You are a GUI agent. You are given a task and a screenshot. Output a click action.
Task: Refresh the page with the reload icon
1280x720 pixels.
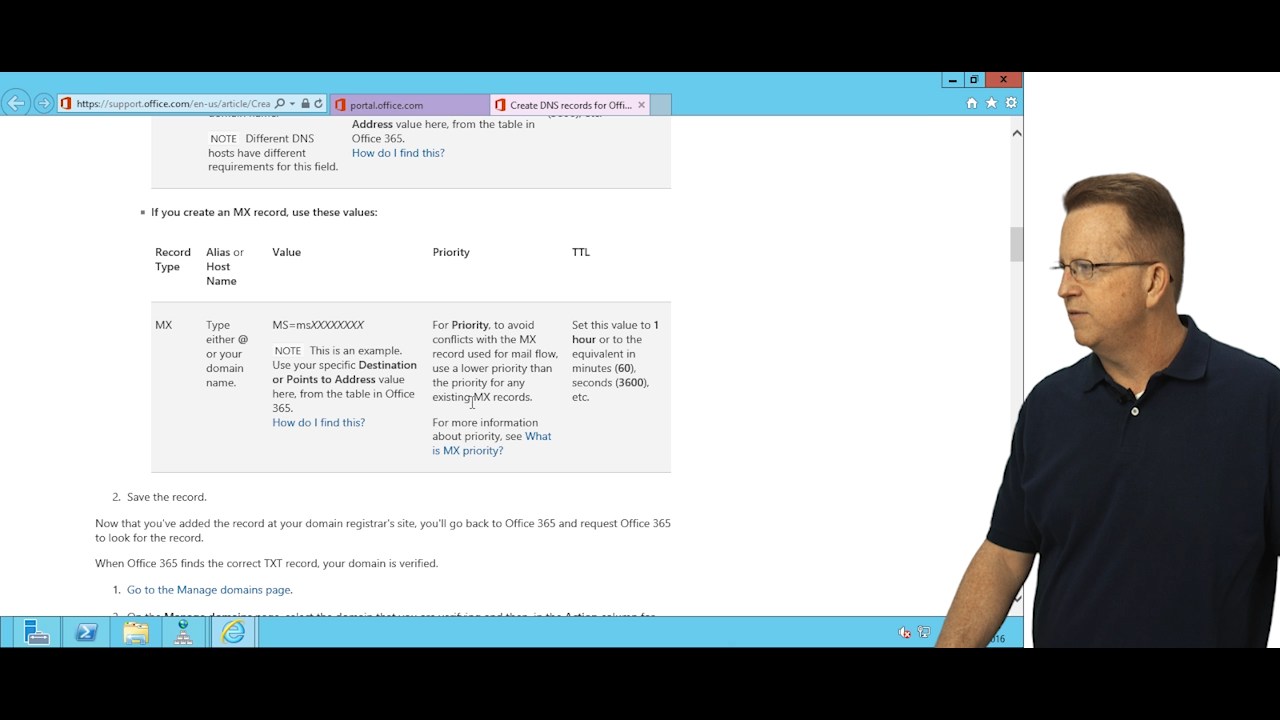(x=318, y=104)
